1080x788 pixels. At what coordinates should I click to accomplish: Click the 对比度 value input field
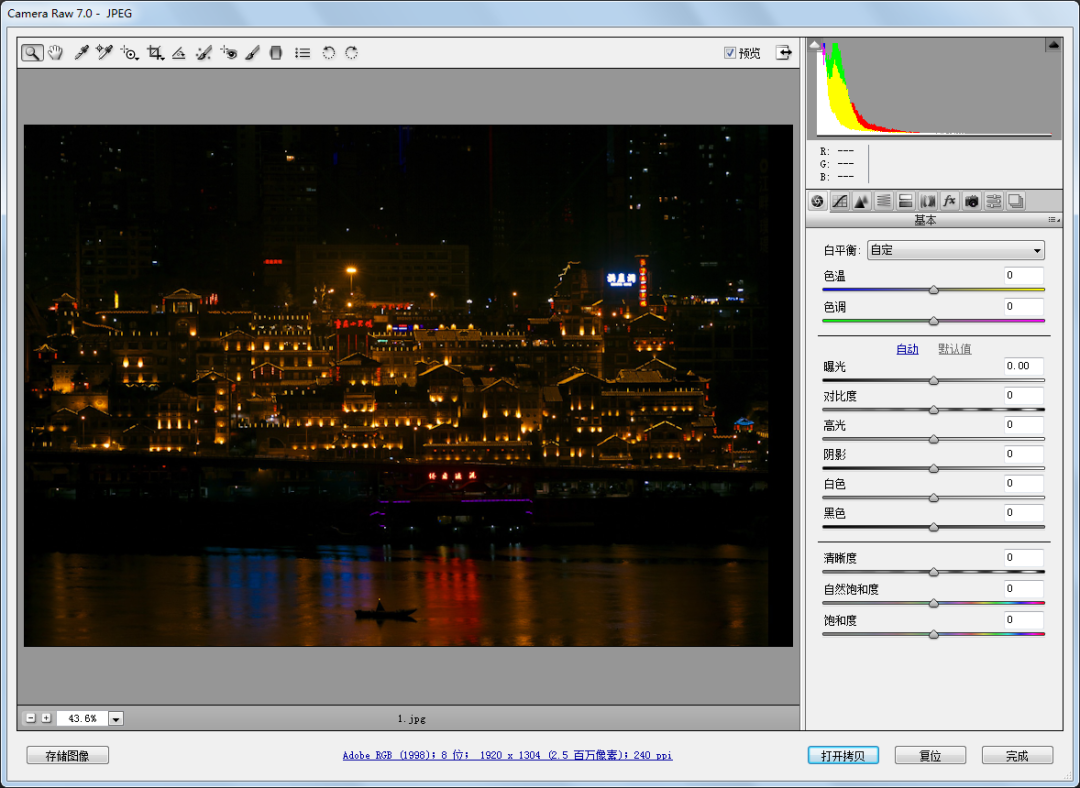pyautogui.click(x=1024, y=395)
